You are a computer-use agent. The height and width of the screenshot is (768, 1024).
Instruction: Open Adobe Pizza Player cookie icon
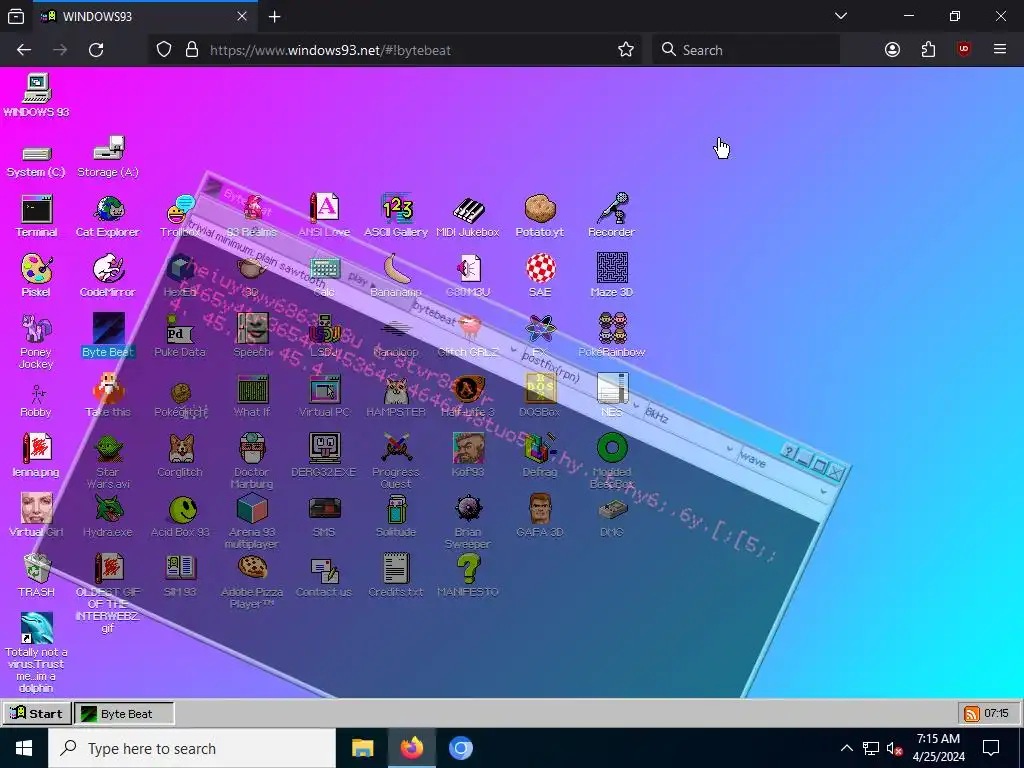[252, 567]
